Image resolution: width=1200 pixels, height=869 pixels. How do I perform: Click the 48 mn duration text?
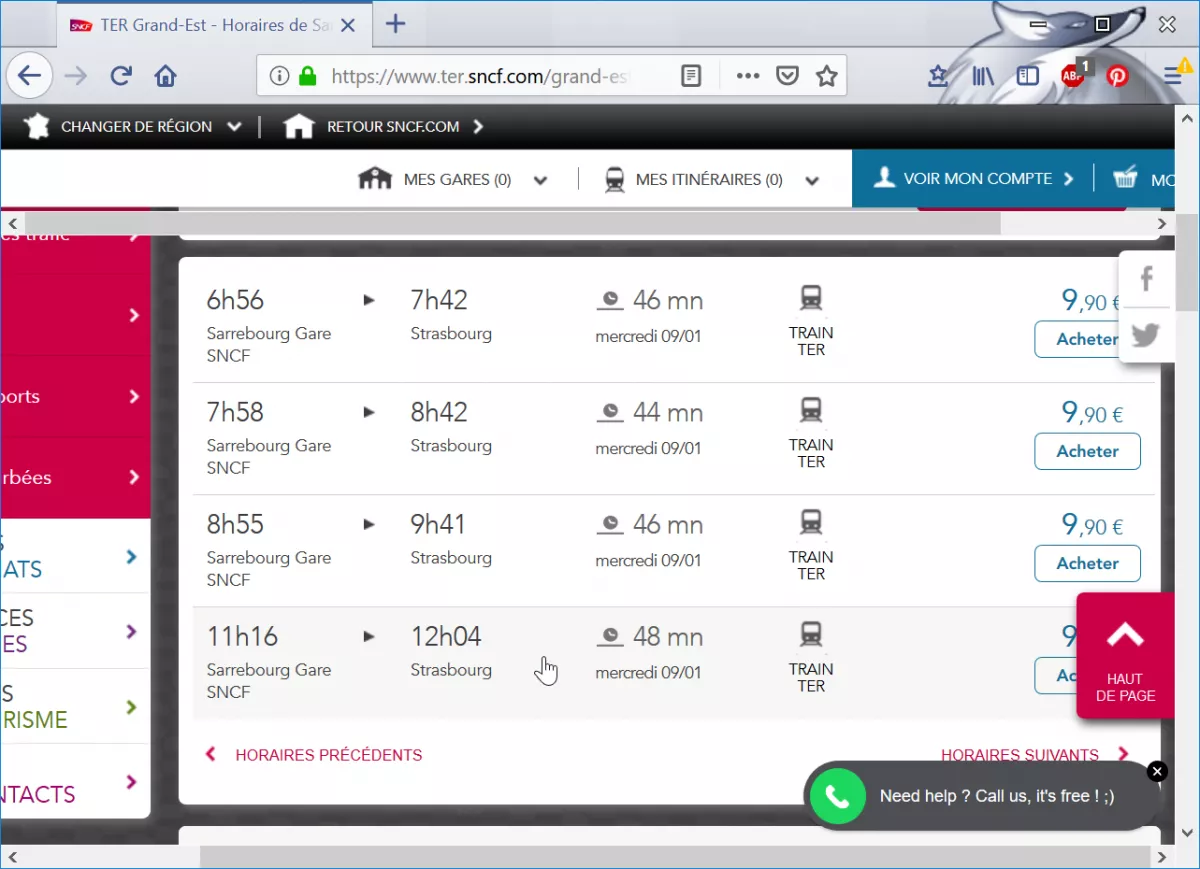point(667,636)
